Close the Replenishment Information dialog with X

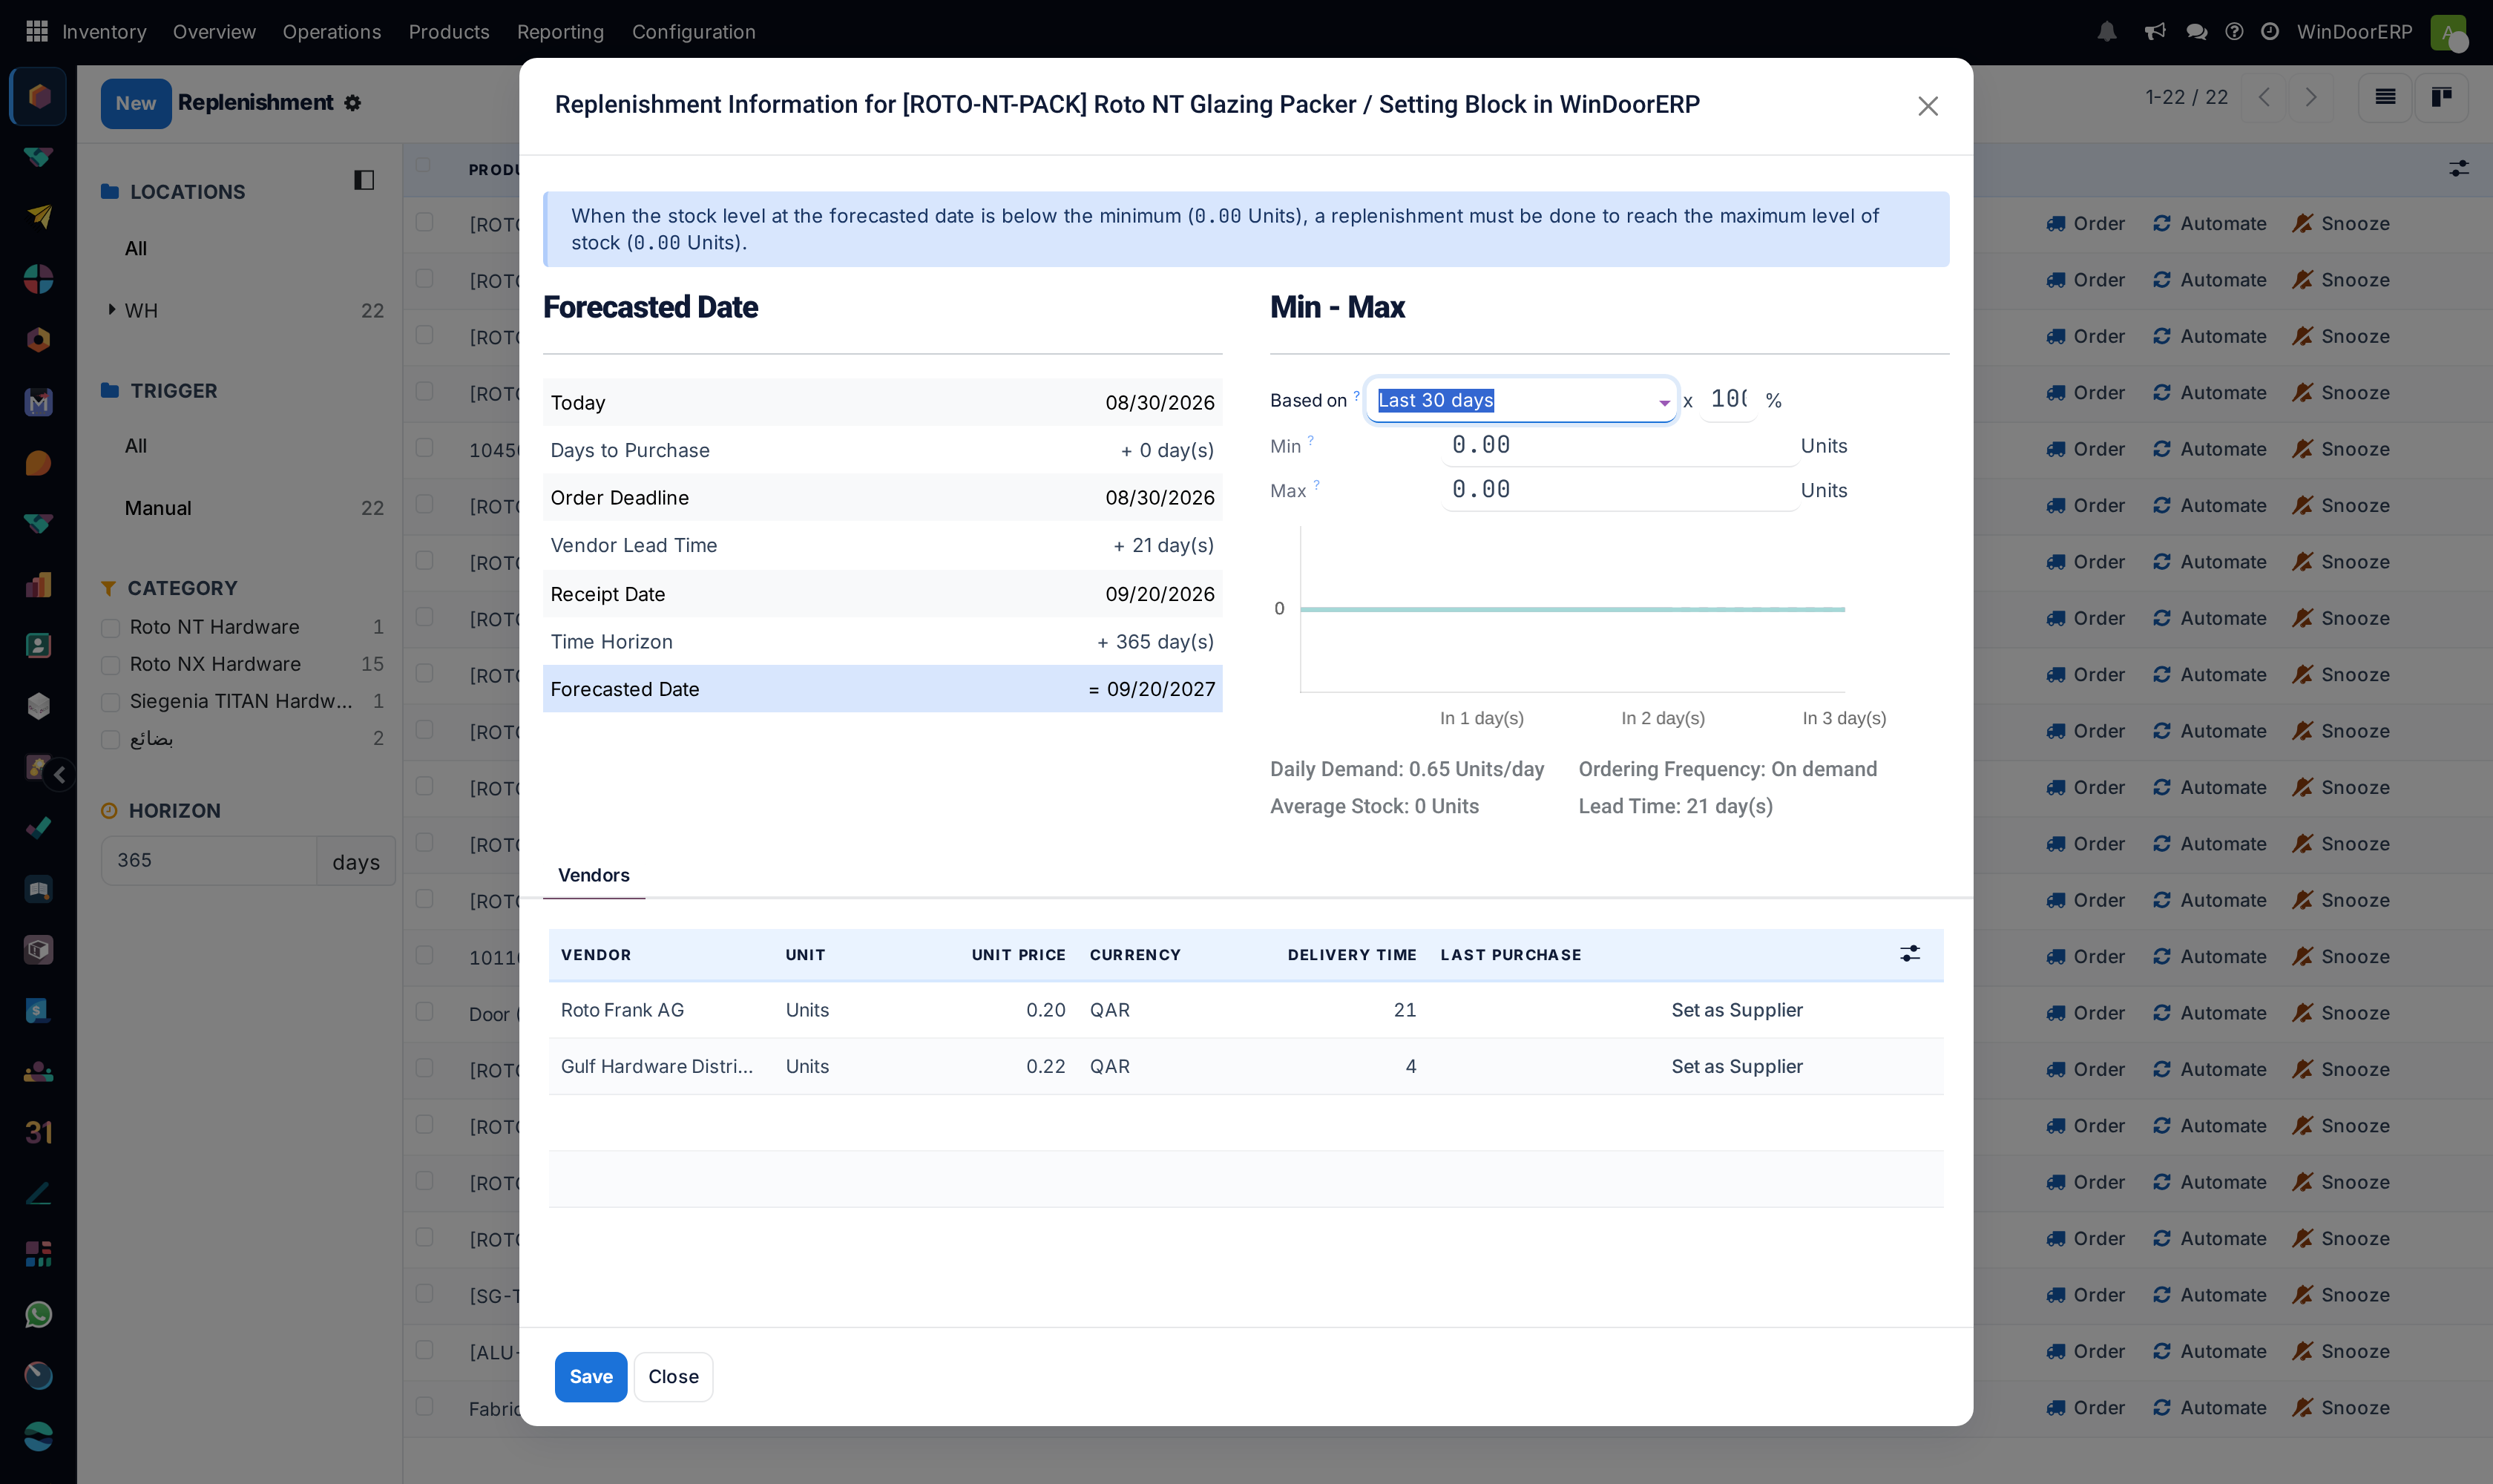pyautogui.click(x=1928, y=106)
